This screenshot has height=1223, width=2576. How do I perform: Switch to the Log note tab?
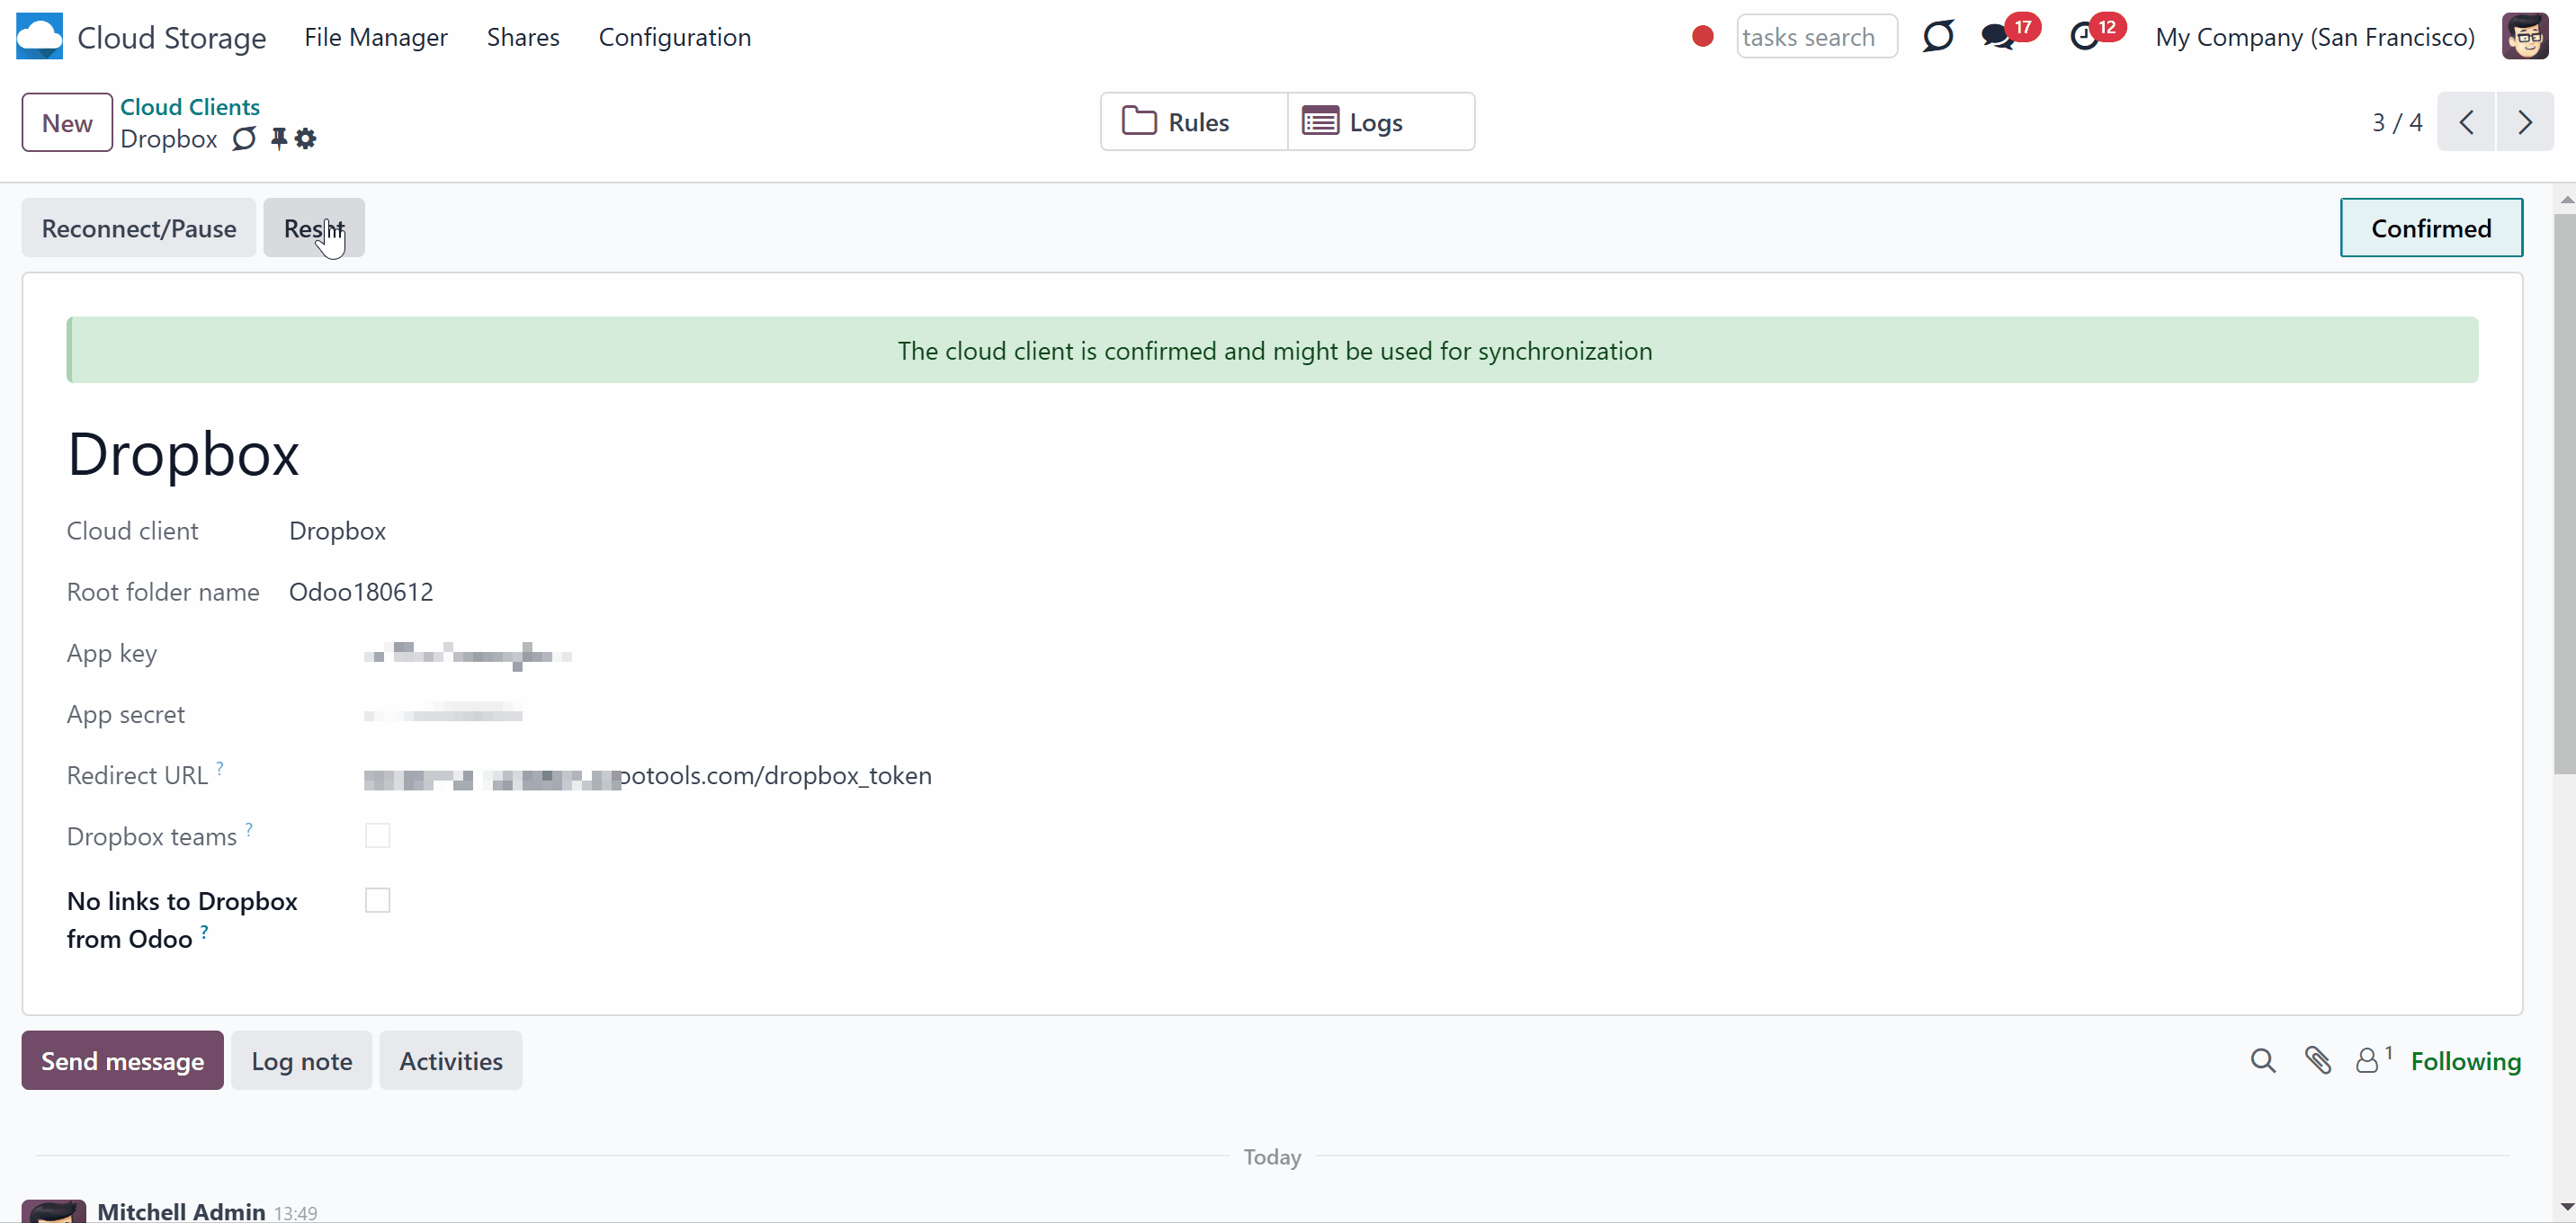302,1061
